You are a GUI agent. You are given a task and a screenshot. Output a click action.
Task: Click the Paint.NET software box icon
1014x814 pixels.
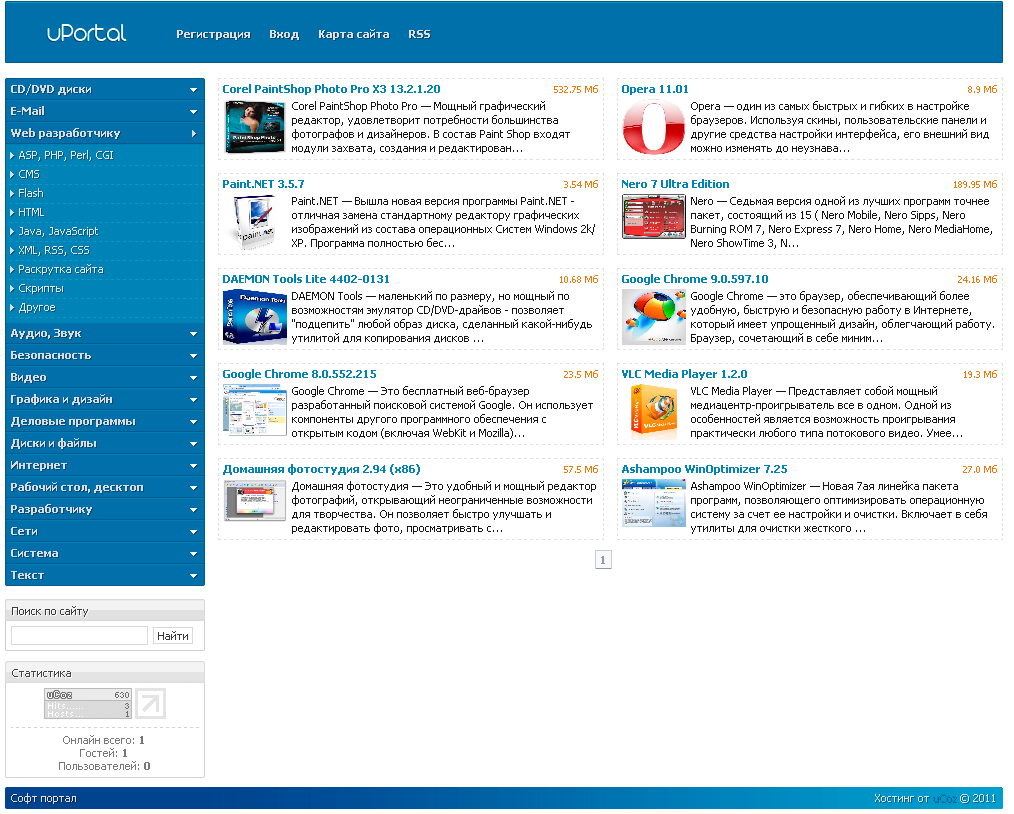pos(253,222)
